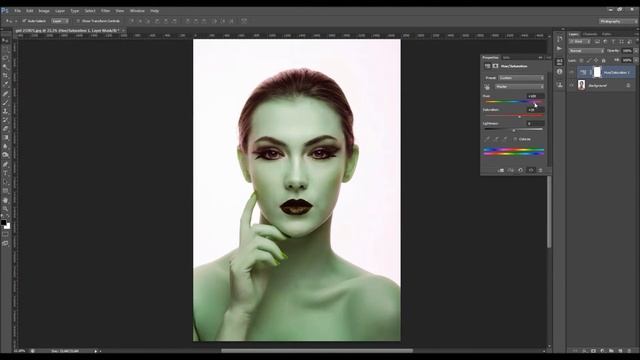Select the Move tool
Screen dimensions: 640x360
pyautogui.click(x=5, y=41)
